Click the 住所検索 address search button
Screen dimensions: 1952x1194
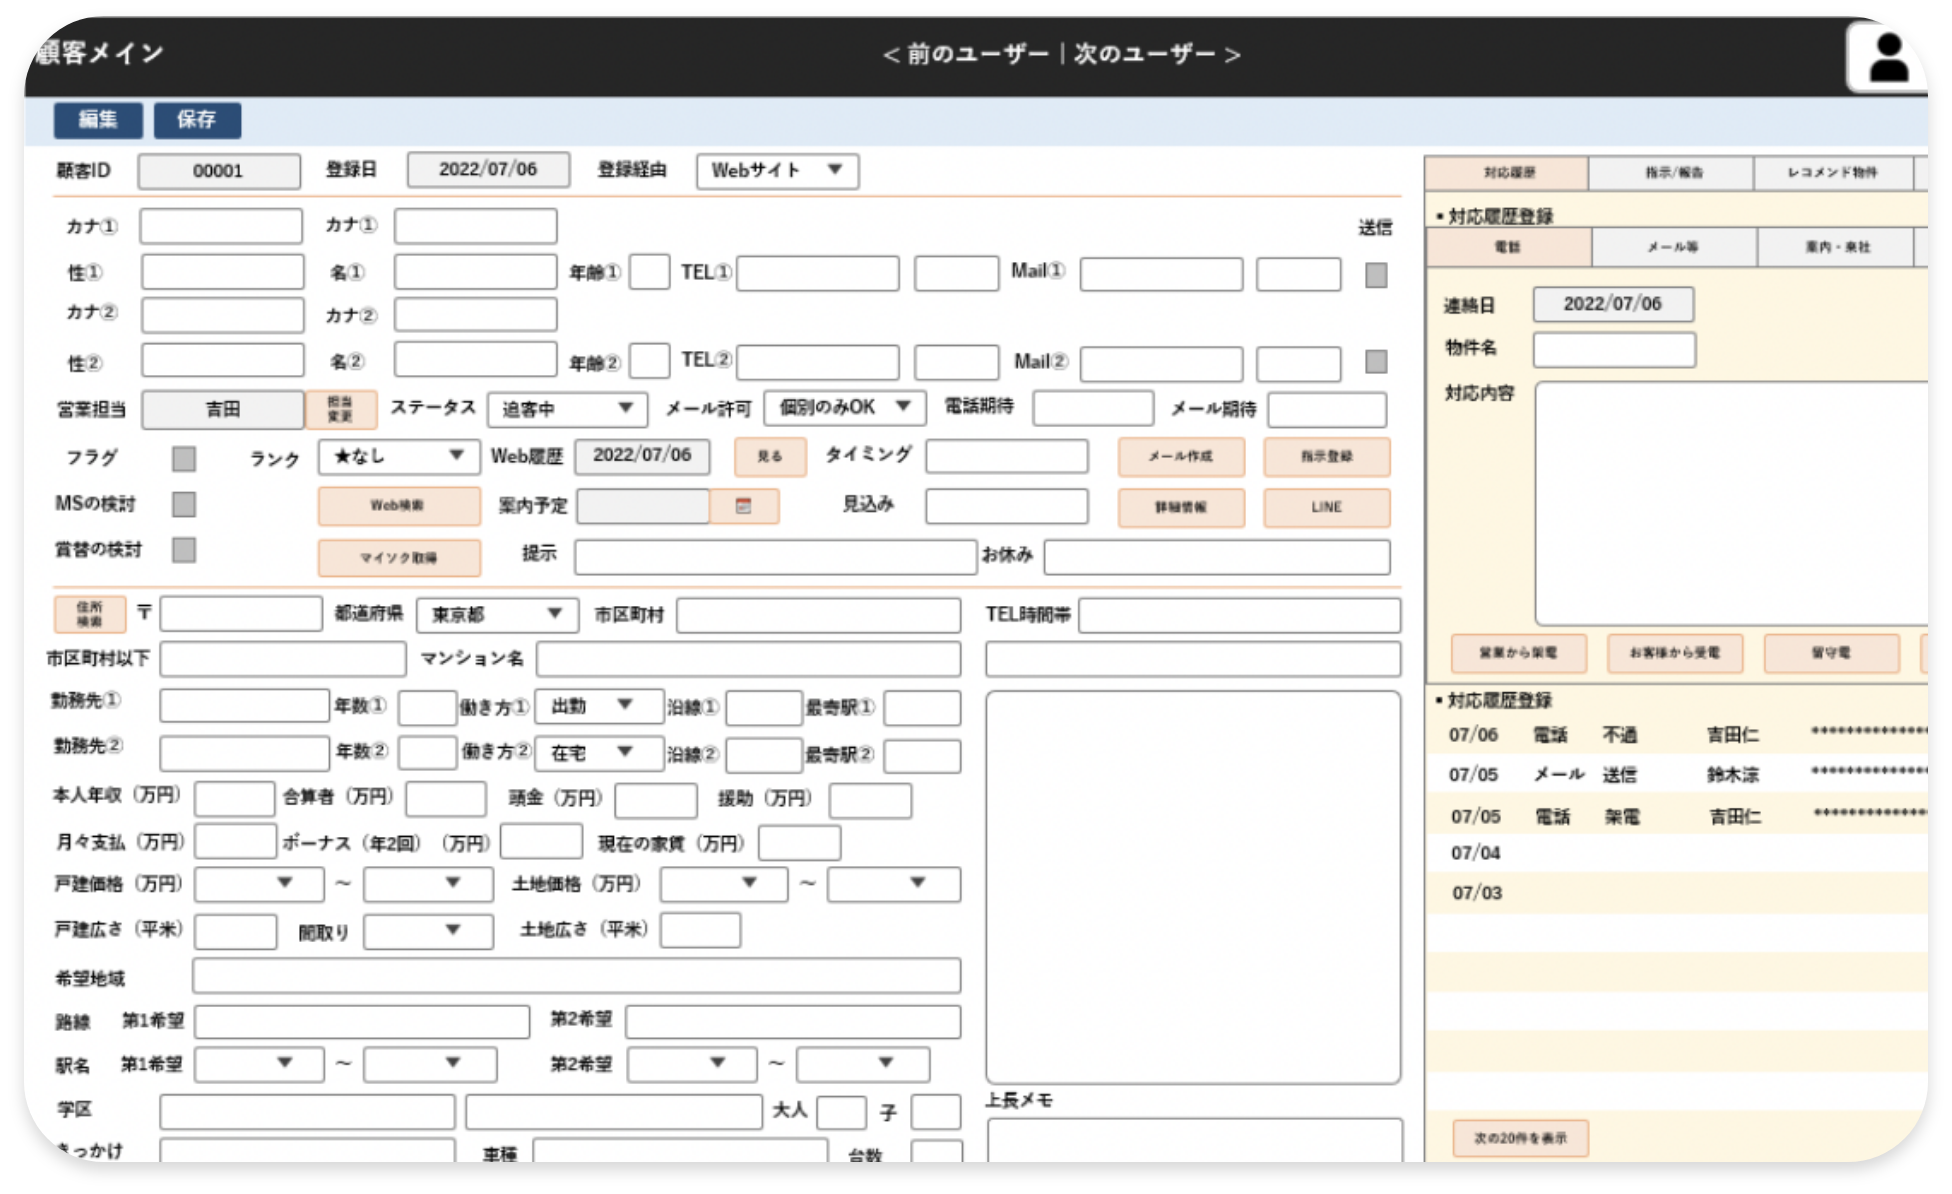pos(89,614)
